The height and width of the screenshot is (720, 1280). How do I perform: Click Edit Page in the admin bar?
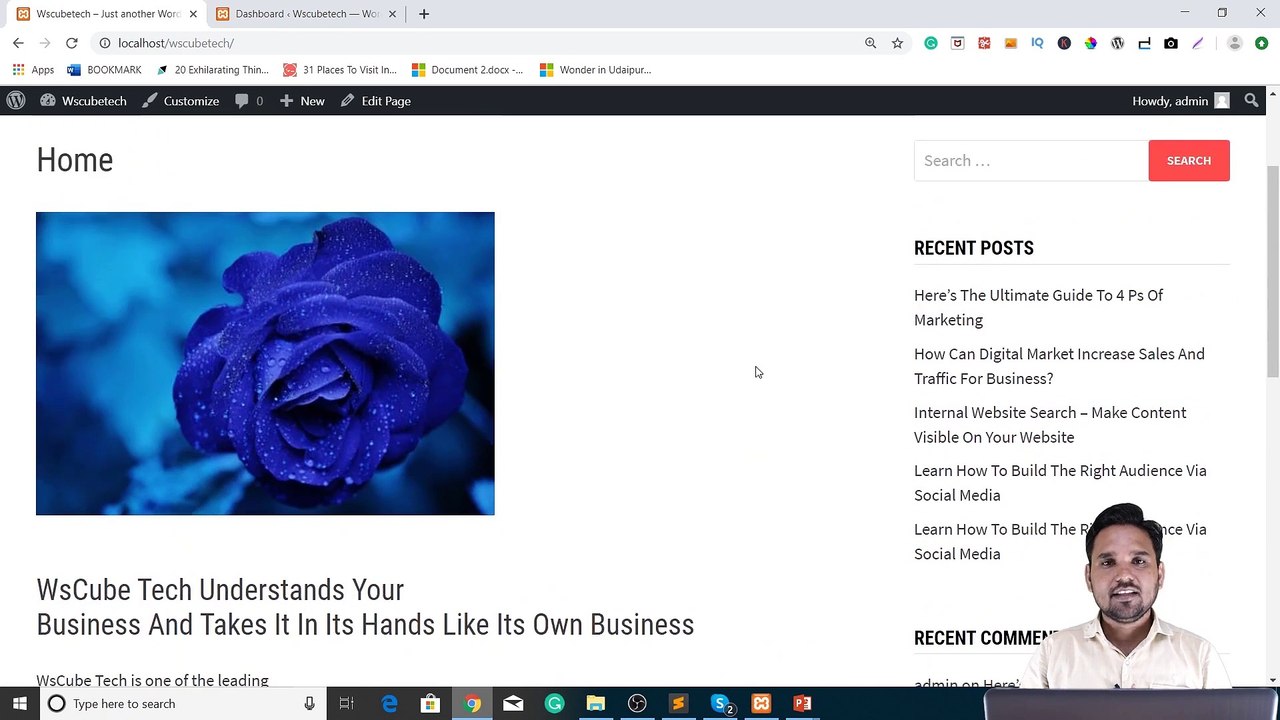pos(376,101)
